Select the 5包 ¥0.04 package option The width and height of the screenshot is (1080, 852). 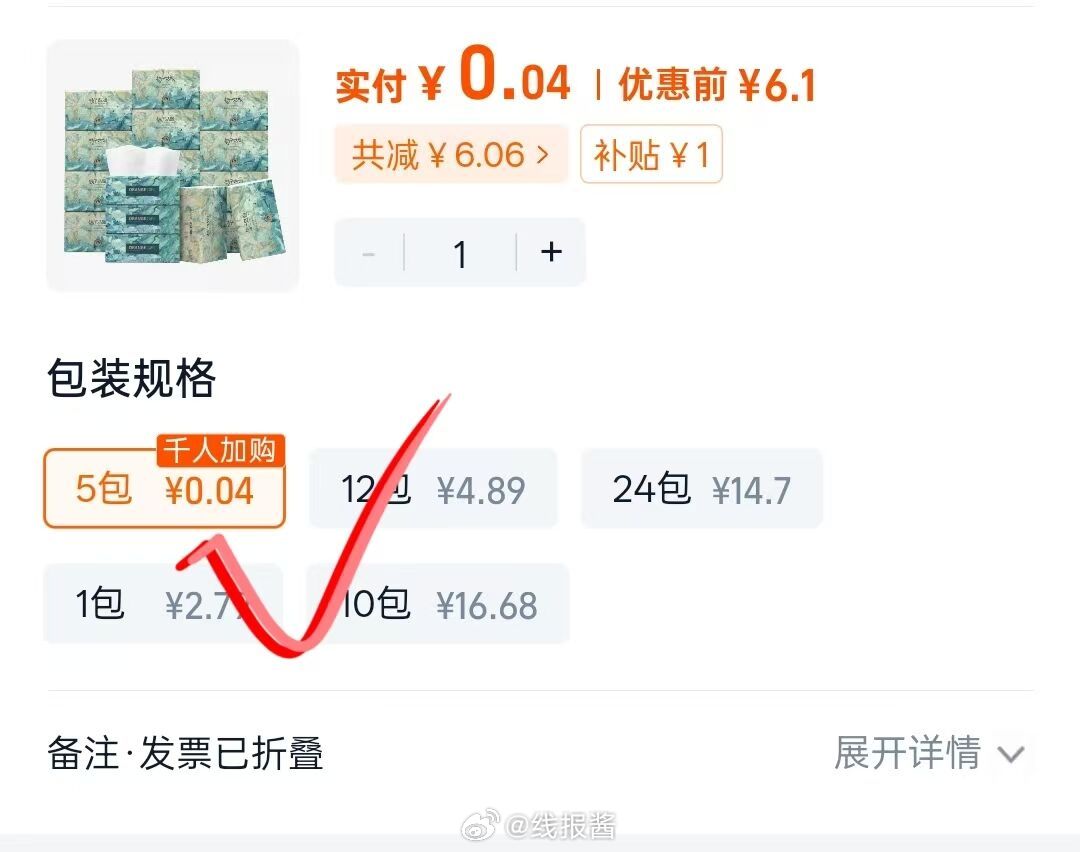tap(165, 488)
